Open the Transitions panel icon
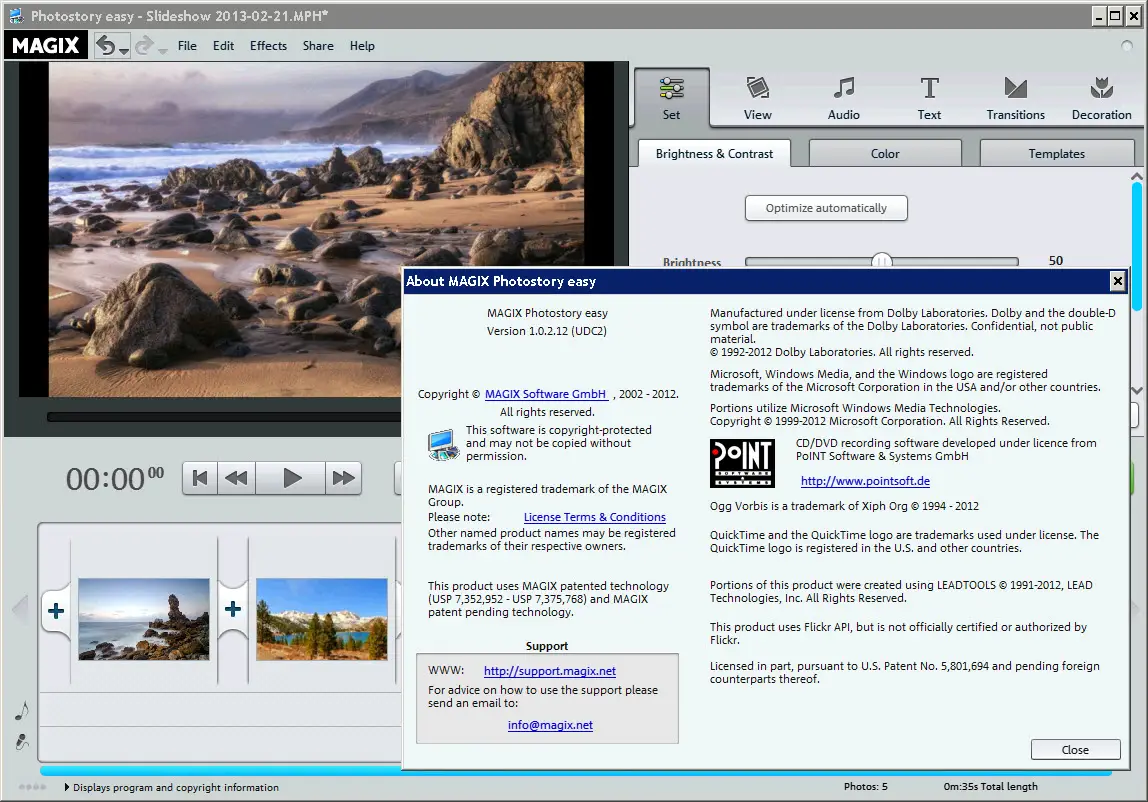1148x802 pixels. tap(1015, 88)
